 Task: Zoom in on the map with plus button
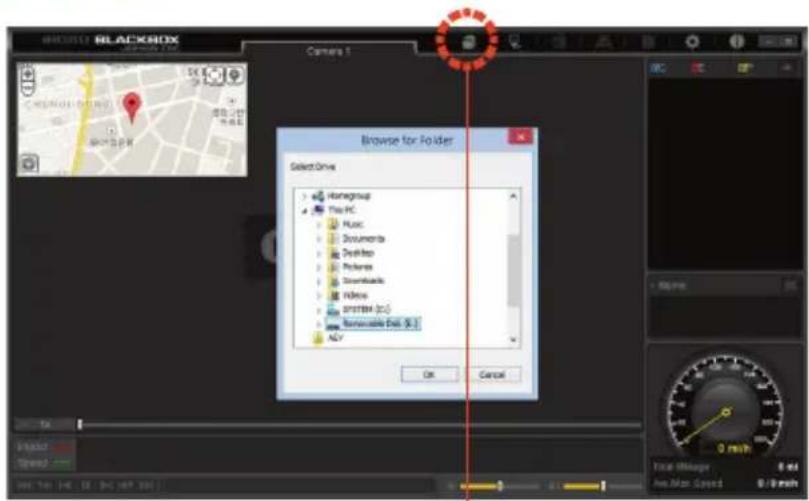[x=28, y=74]
